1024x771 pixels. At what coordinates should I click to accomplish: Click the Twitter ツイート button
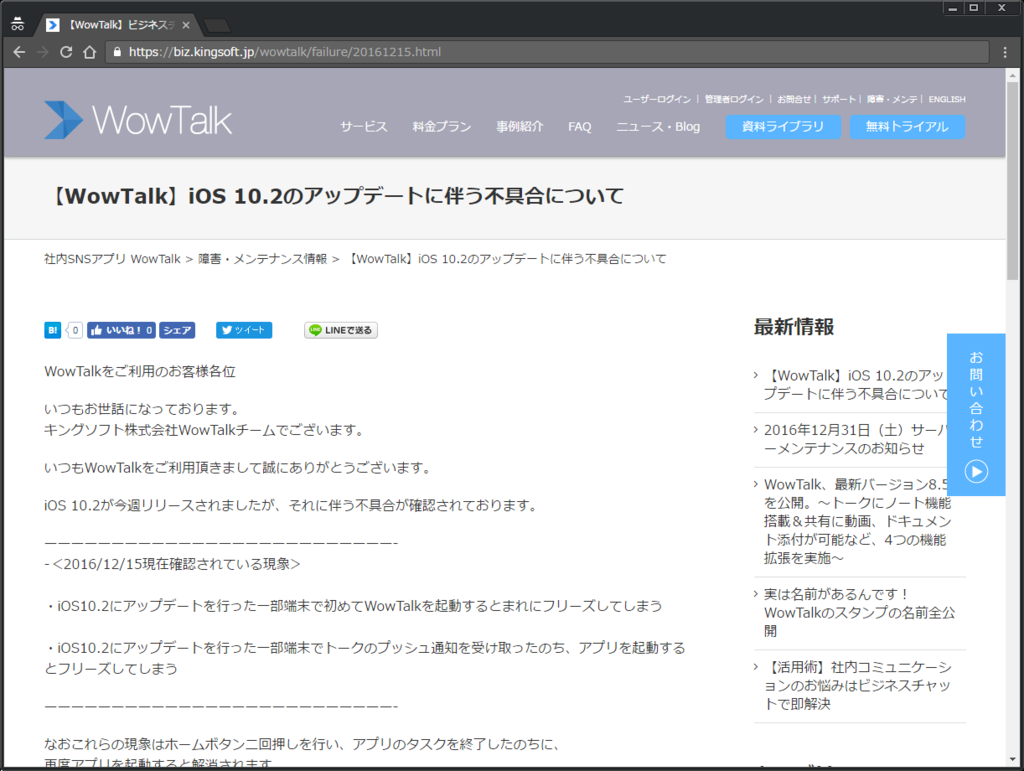pyautogui.click(x=244, y=330)
